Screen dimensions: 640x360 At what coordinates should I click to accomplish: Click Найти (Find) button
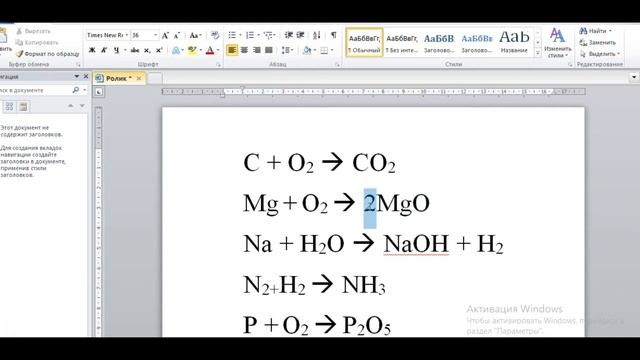[596, 31]
